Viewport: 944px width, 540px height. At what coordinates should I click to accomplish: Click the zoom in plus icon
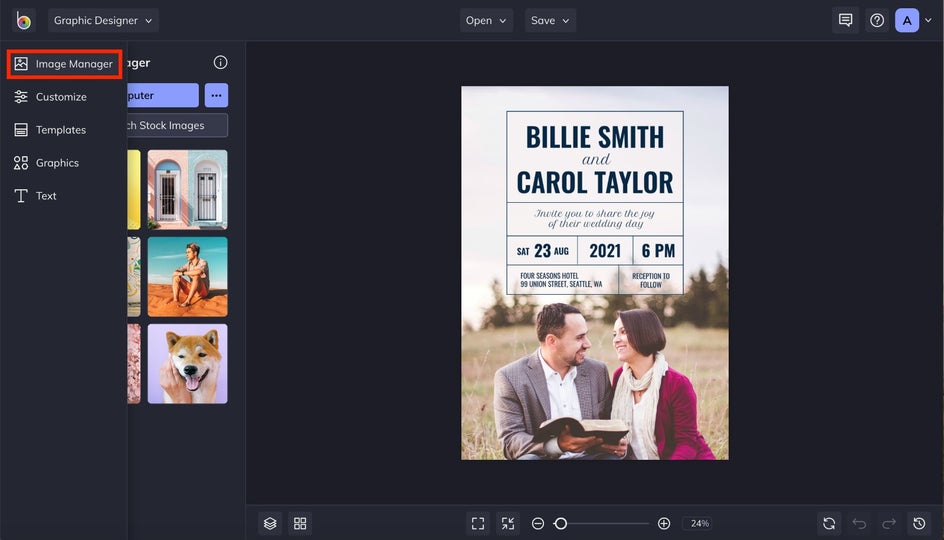(x=664, y=524)
